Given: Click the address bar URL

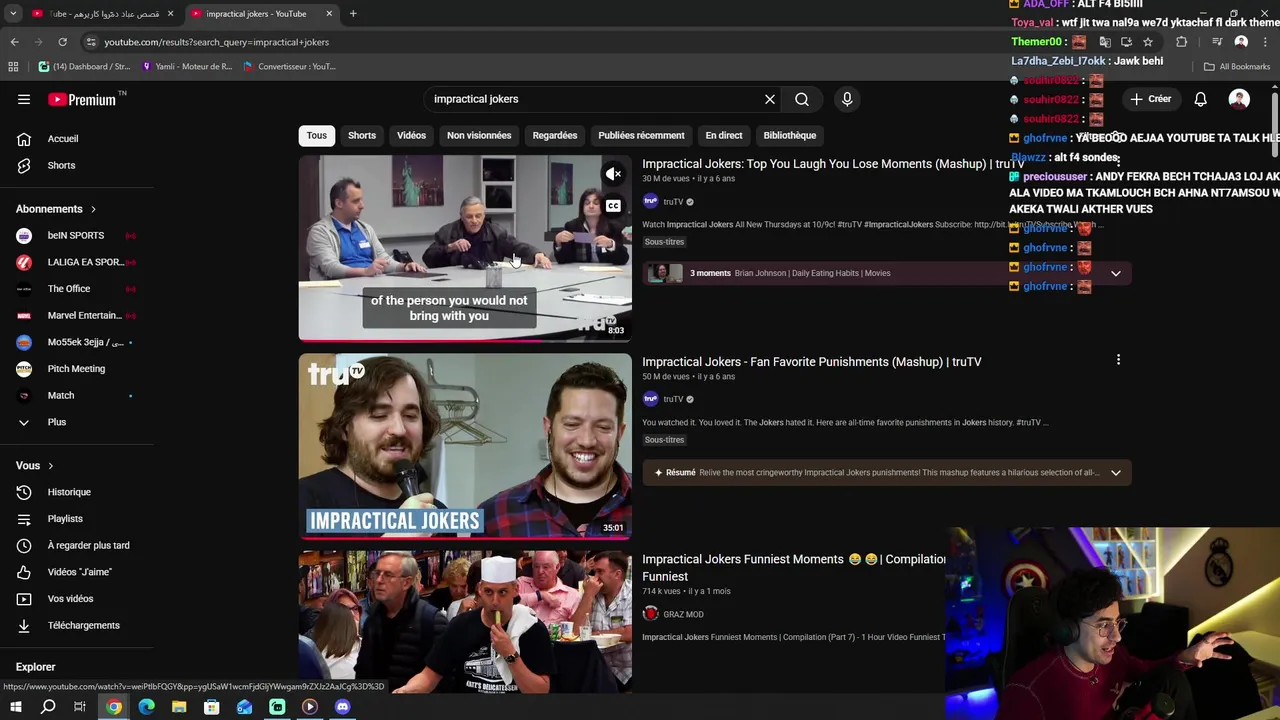Looking at the screenshot, I should (216, 42).
